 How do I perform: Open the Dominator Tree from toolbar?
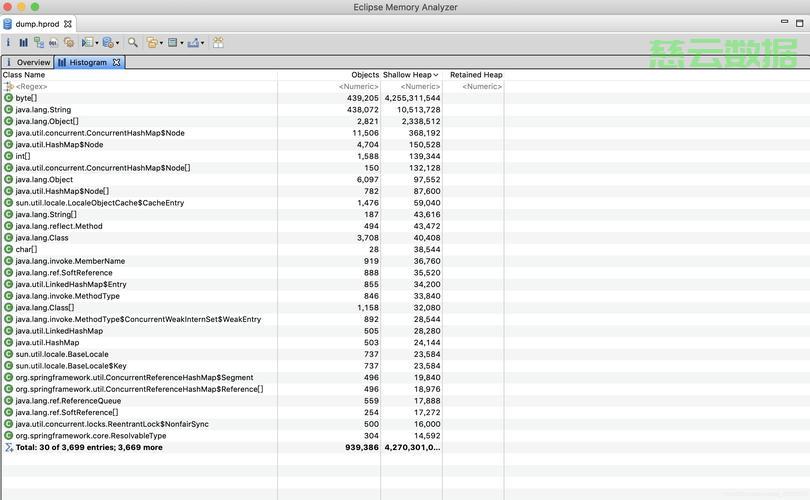click(38, 43)
